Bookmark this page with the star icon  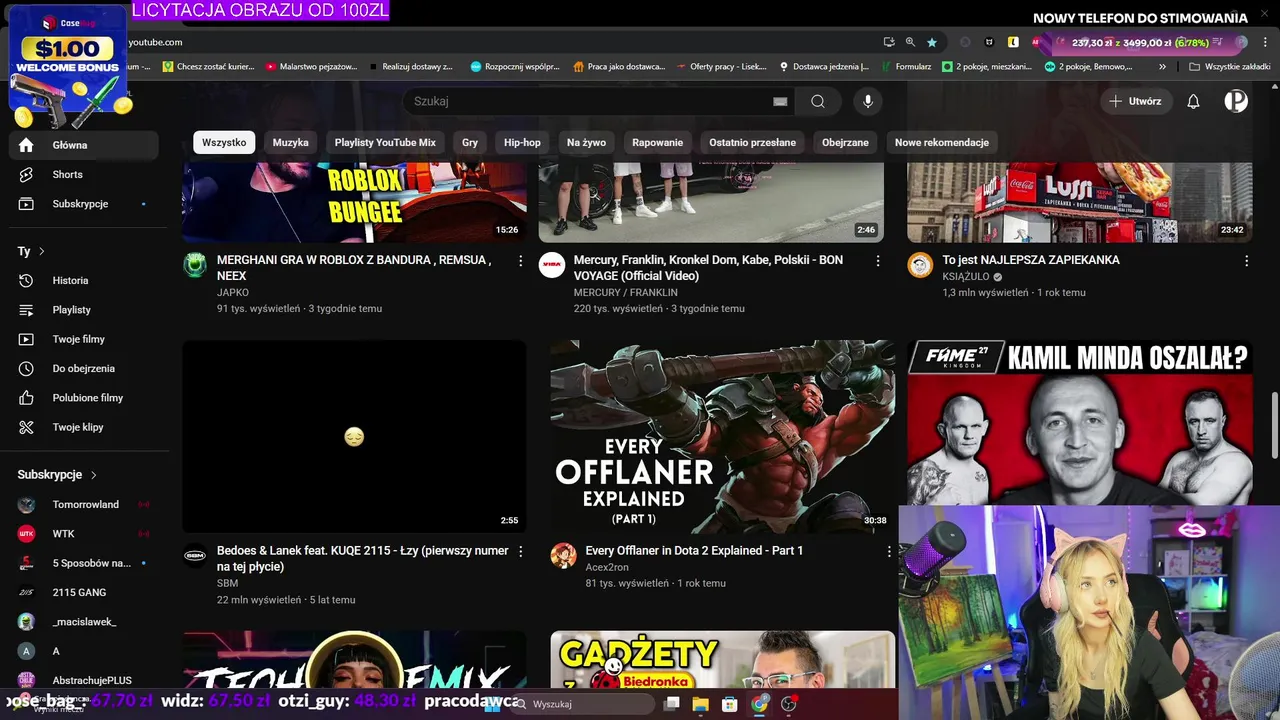(932, 42)
